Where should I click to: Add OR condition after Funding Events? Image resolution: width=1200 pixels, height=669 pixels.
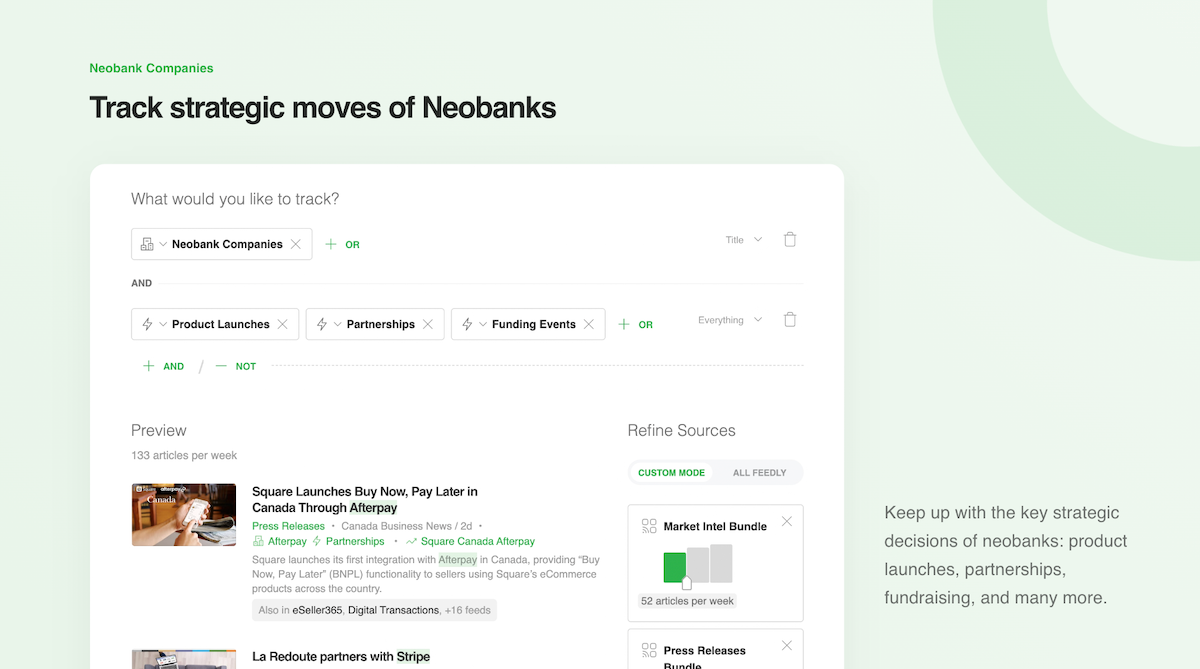point(635,325)
